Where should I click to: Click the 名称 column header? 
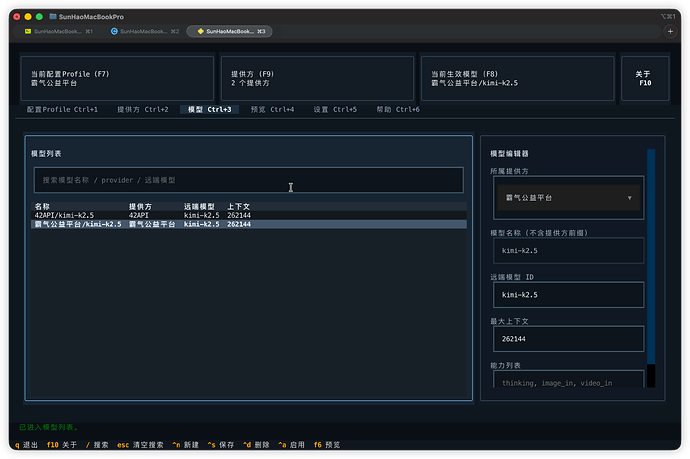pyautogui.click(x=42, y=206)
